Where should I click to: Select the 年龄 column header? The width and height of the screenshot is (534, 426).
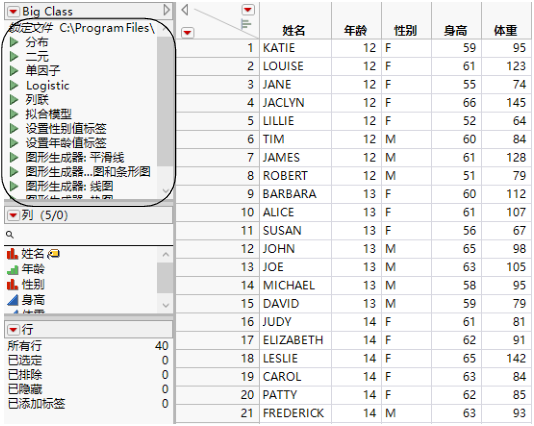click(356, 31)
